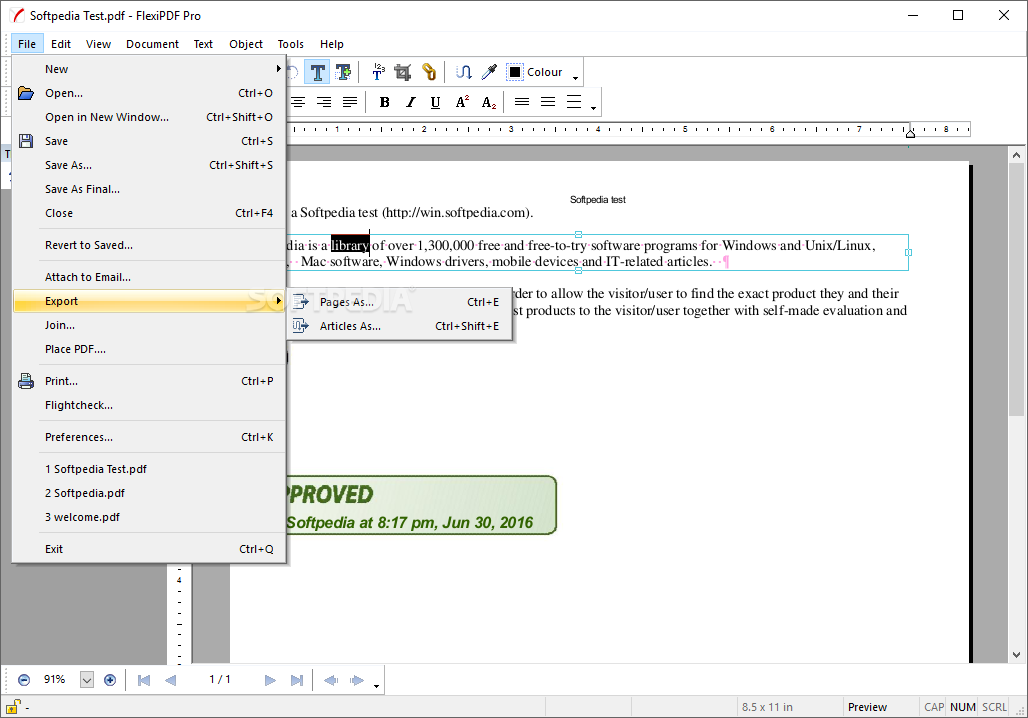Select the Text tool in toolbar
The image size is (1028, 718).
[318, 71]
